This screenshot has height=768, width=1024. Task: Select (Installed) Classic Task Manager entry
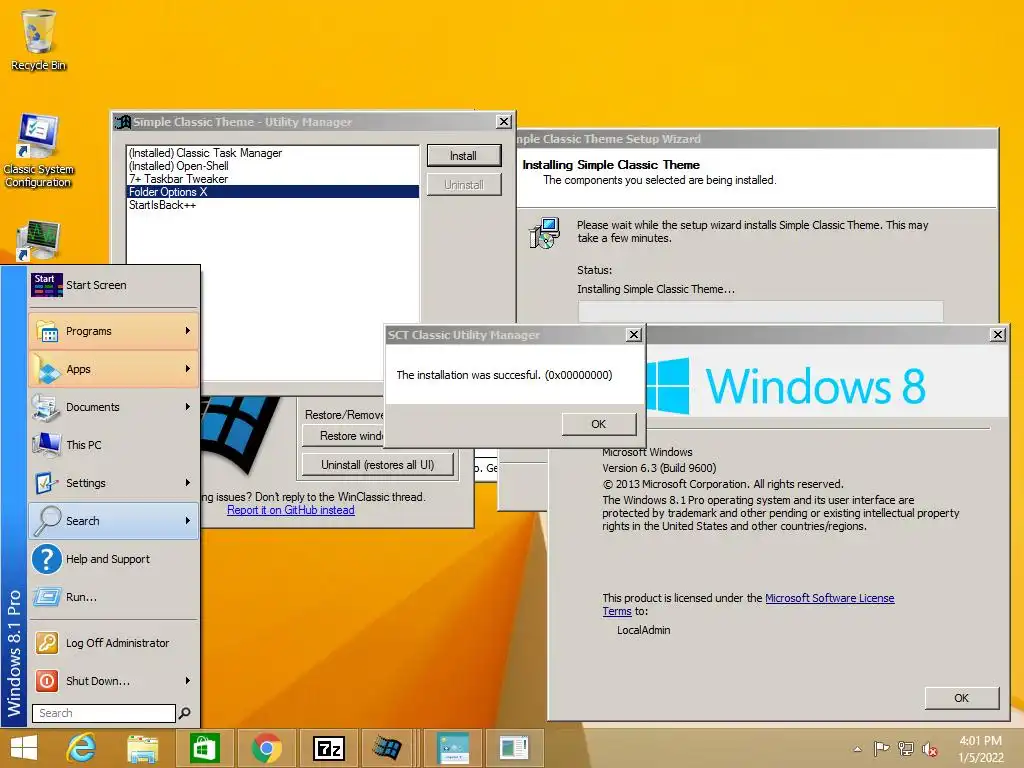[x=272, y=153]
